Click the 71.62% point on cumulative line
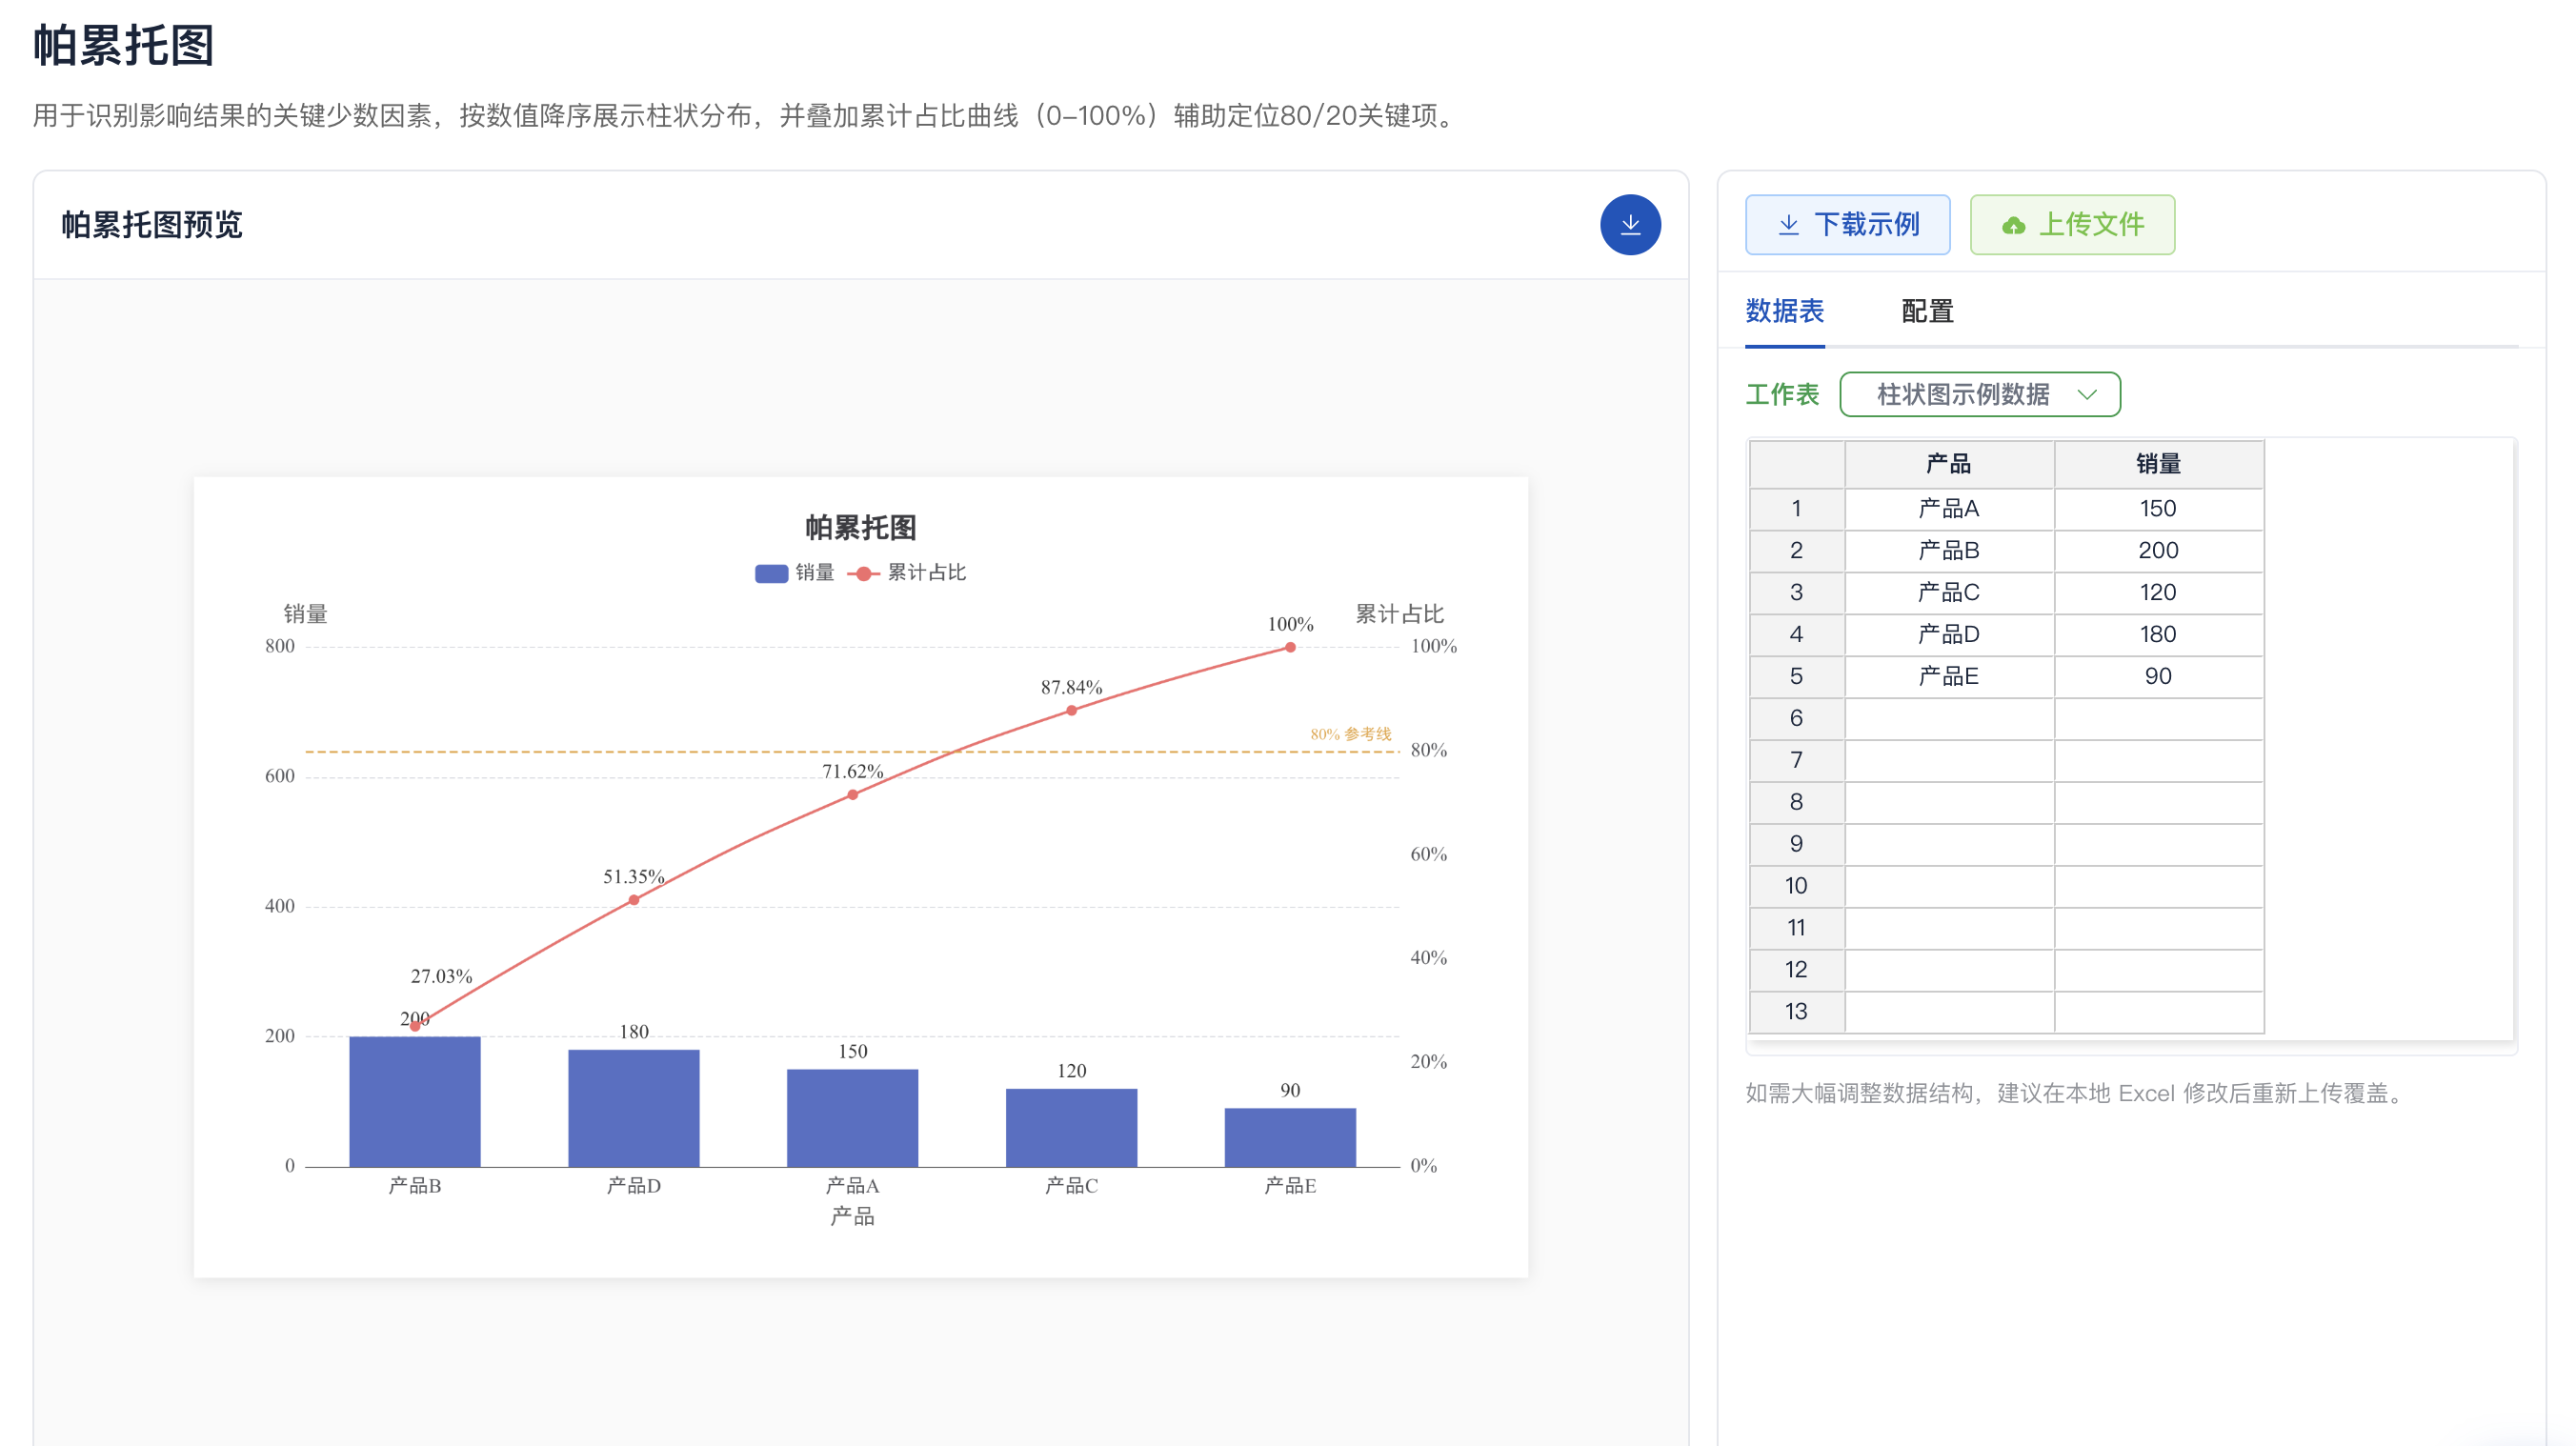 click(x=853, y=795)
